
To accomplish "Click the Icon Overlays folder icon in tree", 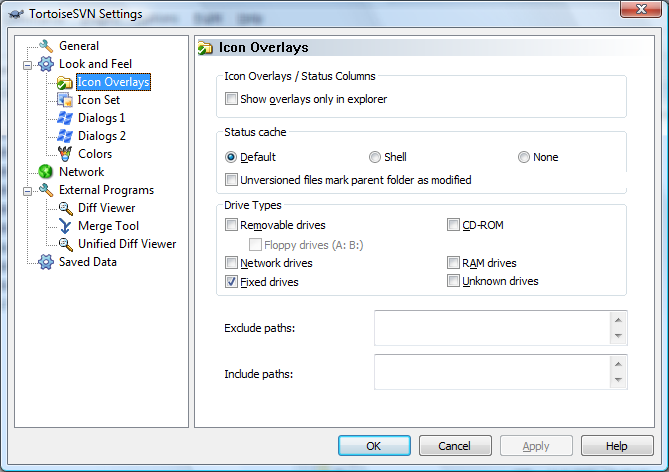I will (65, 82).
